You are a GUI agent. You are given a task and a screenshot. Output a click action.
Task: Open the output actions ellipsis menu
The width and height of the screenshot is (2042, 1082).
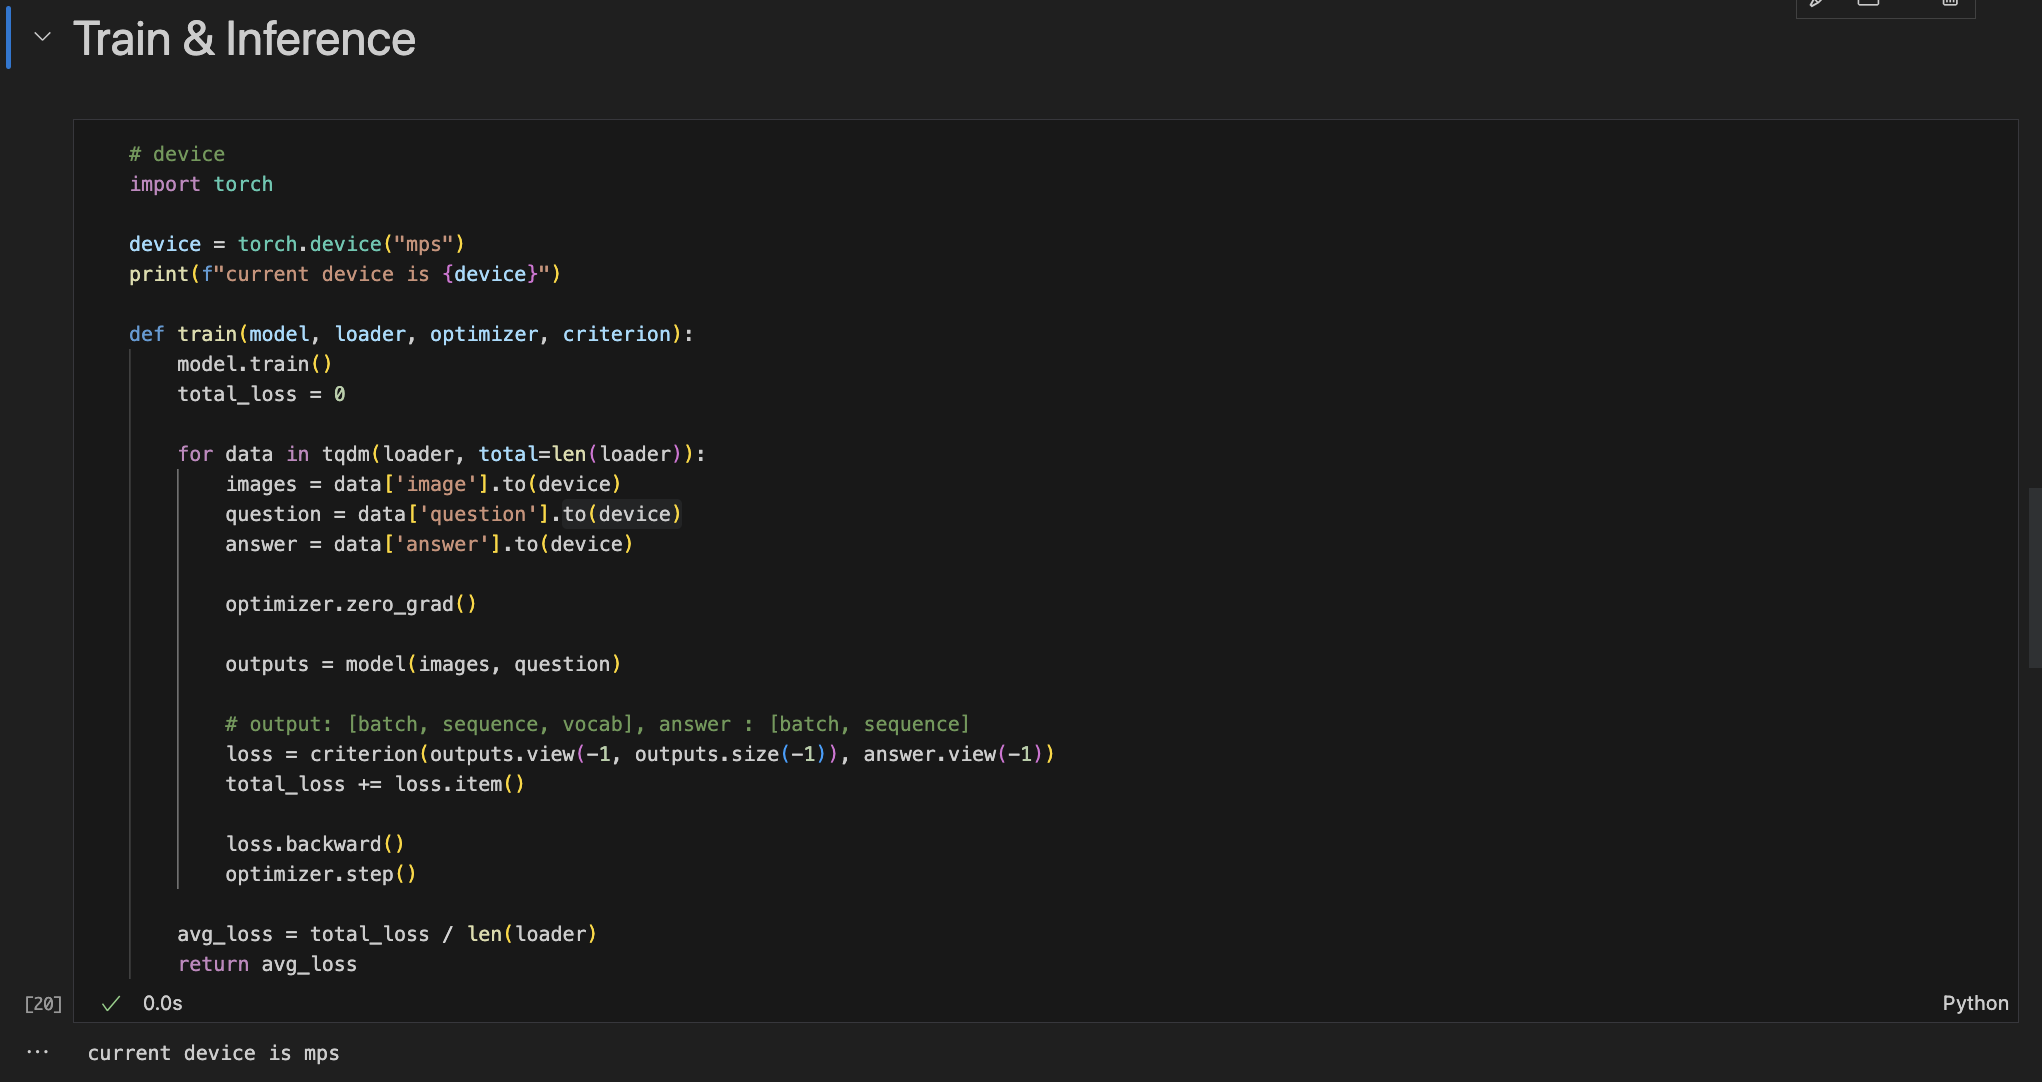38,1052
